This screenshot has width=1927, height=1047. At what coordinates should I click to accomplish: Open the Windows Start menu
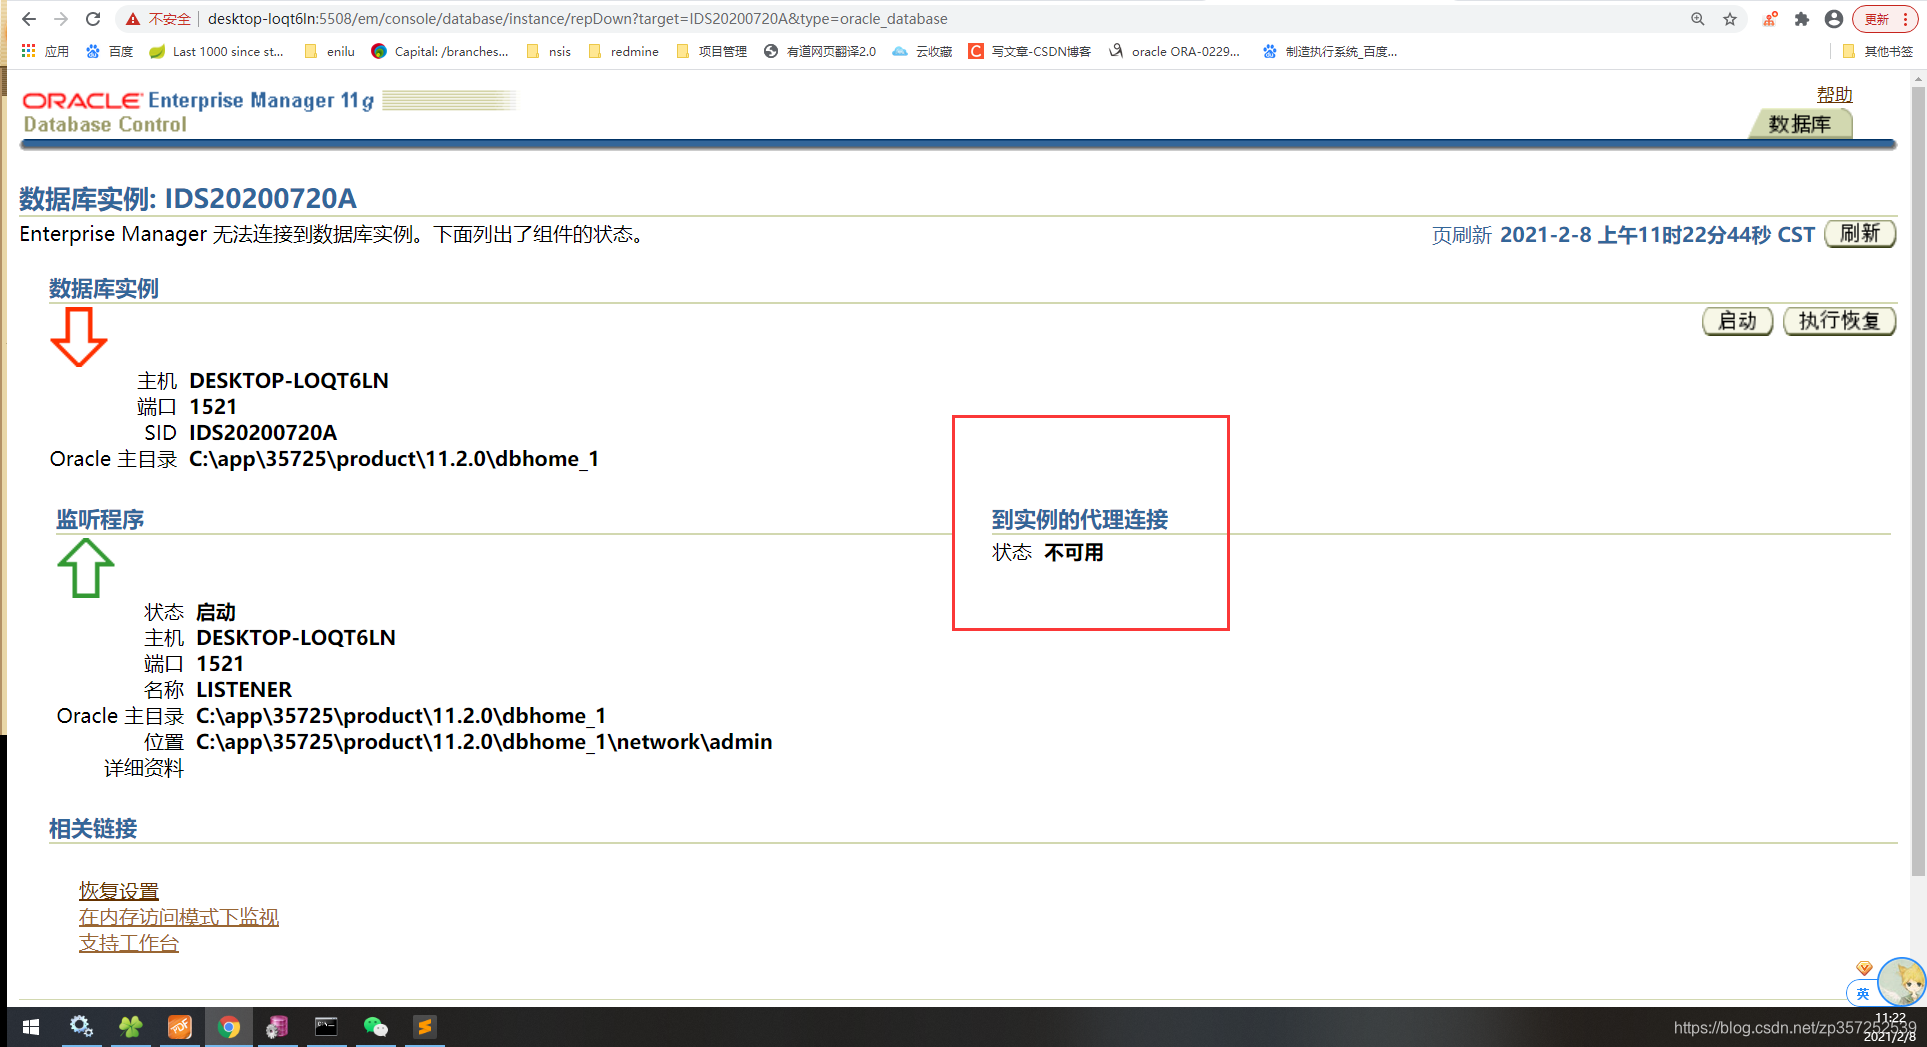point(31,1027)
